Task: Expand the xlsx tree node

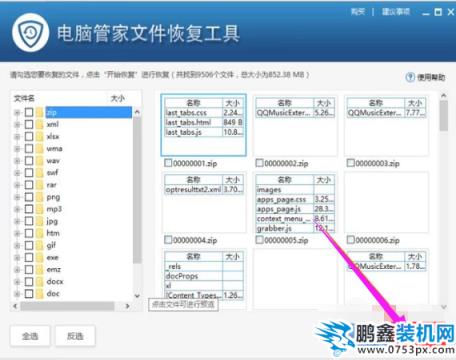Action: point(17,137)
